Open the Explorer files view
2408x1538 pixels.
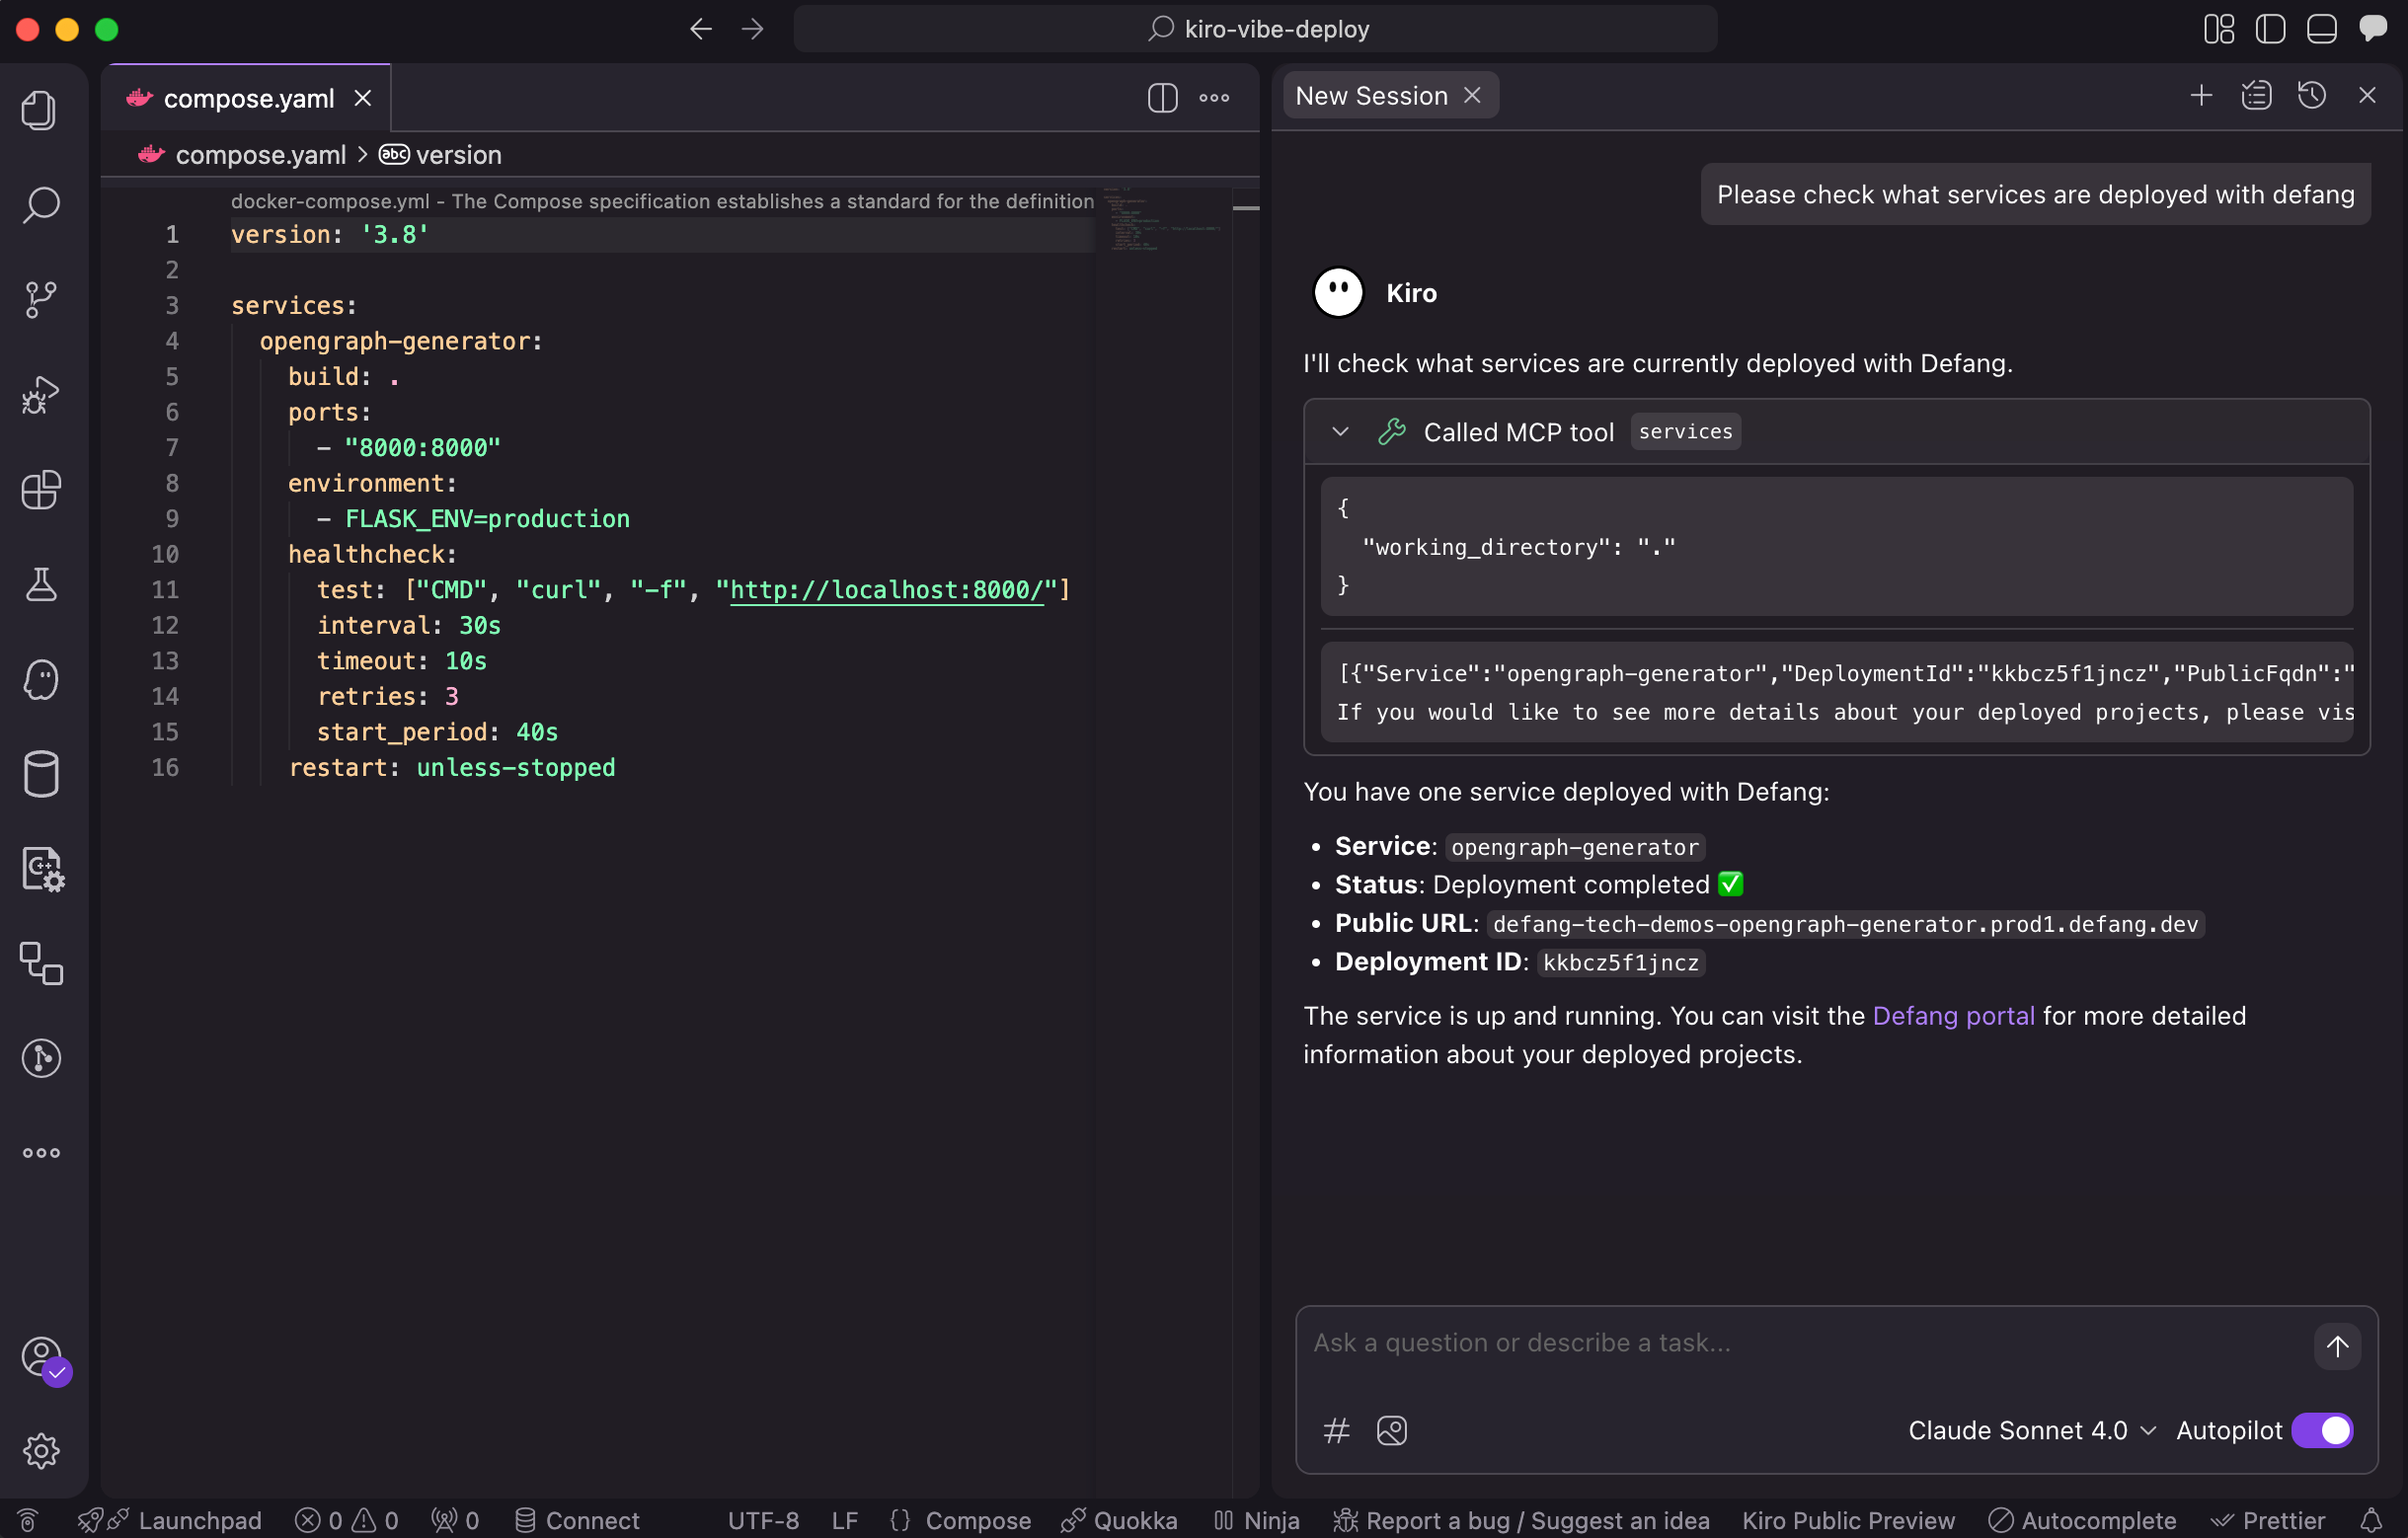pyautogui.click(x=40, y=110)
